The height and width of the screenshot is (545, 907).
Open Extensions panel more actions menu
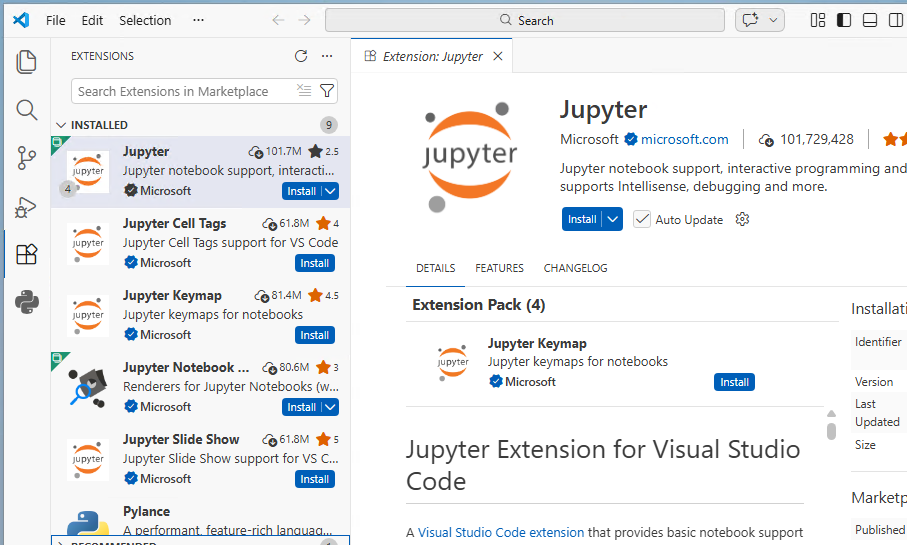pyautogui.click(x=327, y=56)
